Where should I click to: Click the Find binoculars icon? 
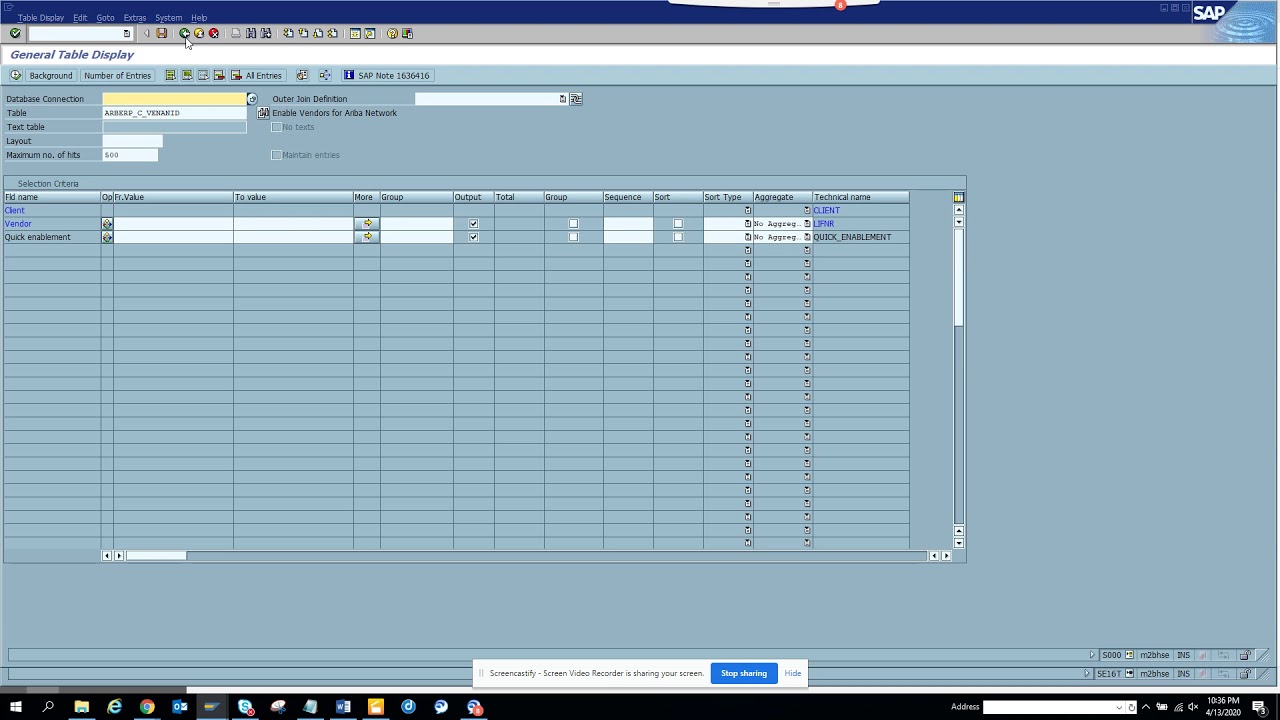click(x=251, y=33)
